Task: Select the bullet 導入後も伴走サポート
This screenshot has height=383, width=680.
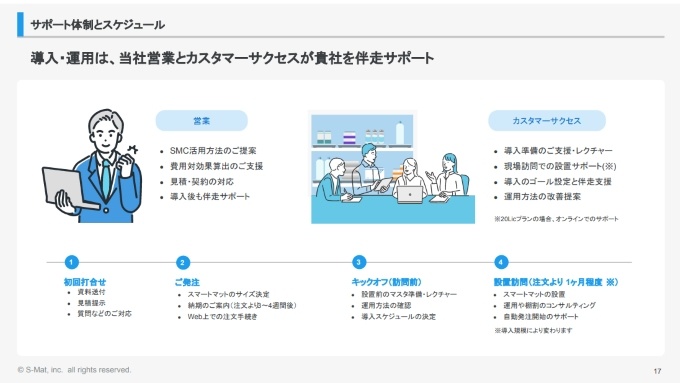Action: [210, 196]
